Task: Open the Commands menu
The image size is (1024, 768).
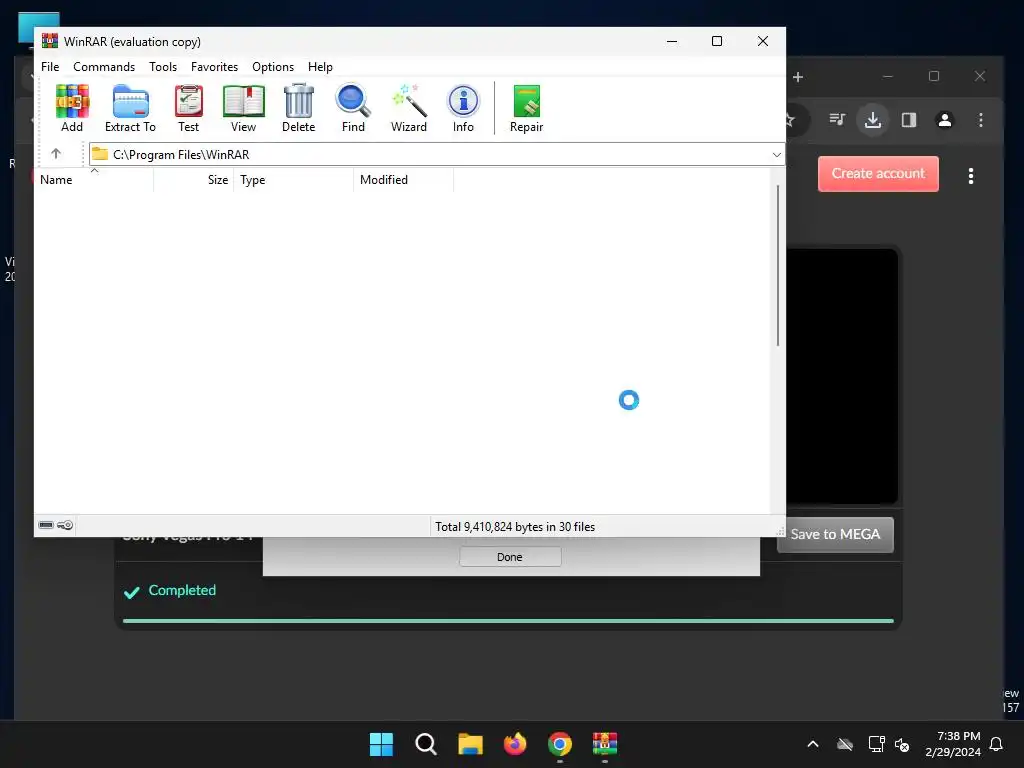Action: tap(104, 67)
